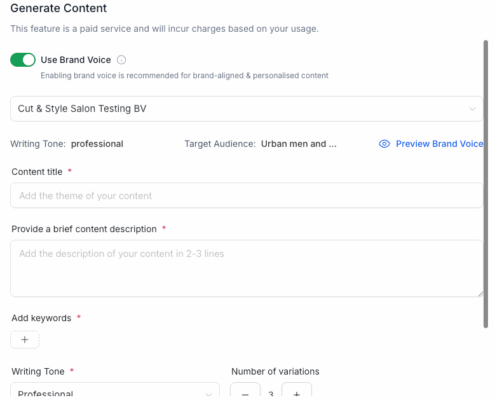Increase number of variations with the plus button
This screenshot has width=495, height=400.
tap(296, 391)
